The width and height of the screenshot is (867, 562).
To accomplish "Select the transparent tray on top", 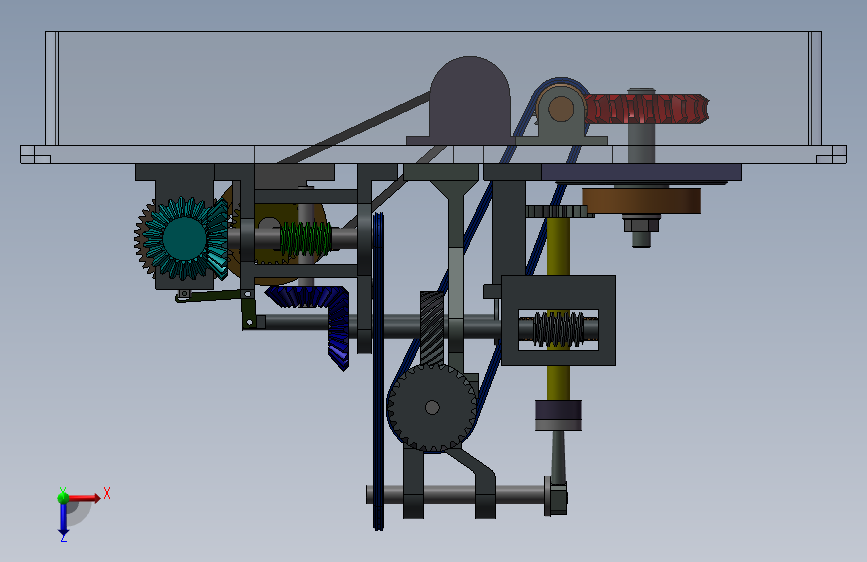I will 434,89.
